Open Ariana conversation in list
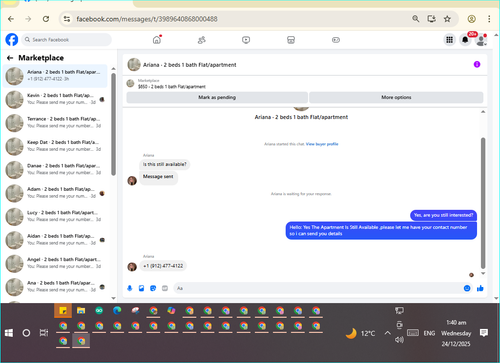500x363 pixels. tap(55, 76)
